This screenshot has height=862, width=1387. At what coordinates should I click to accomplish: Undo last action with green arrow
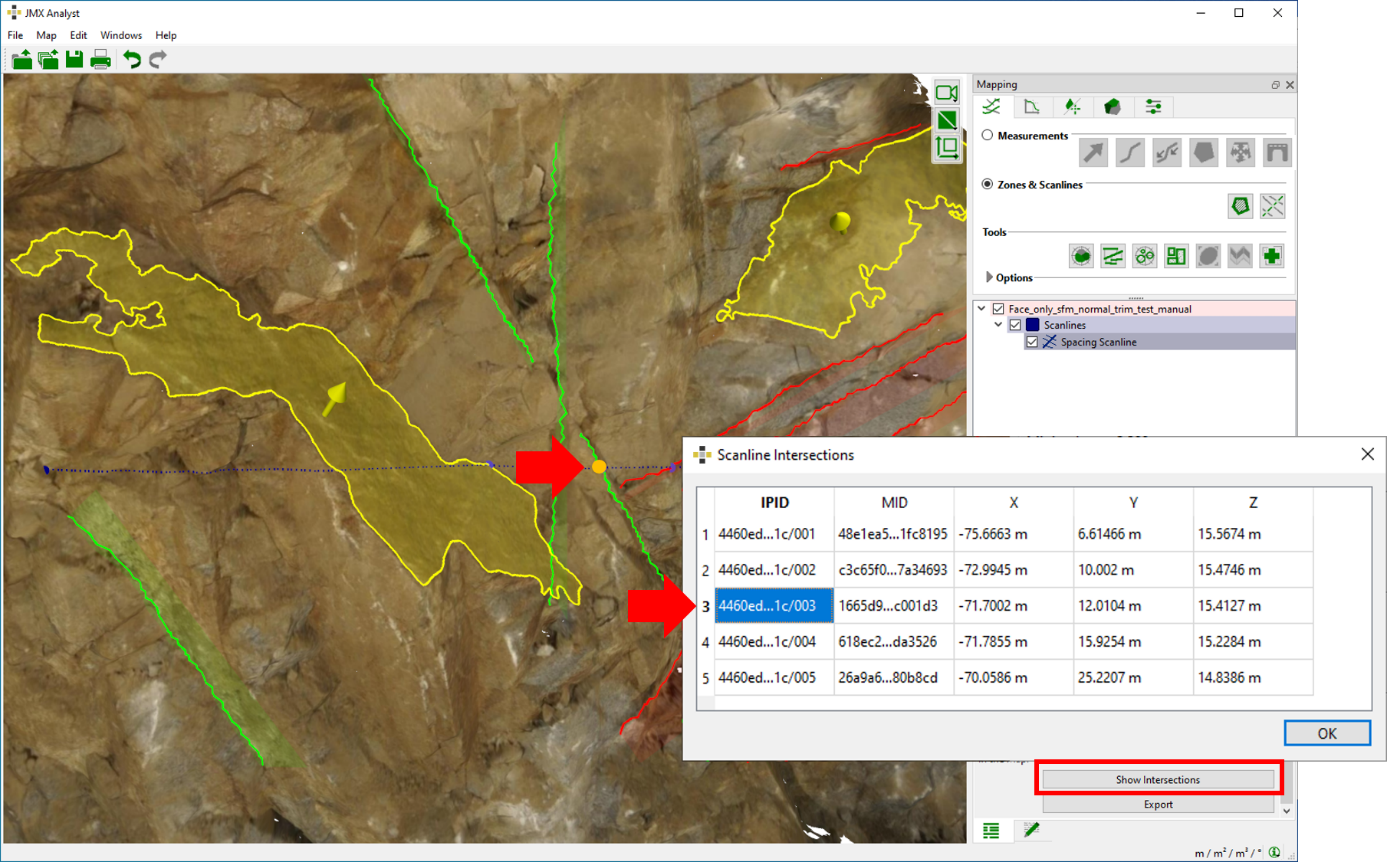(x=131, y=60)
